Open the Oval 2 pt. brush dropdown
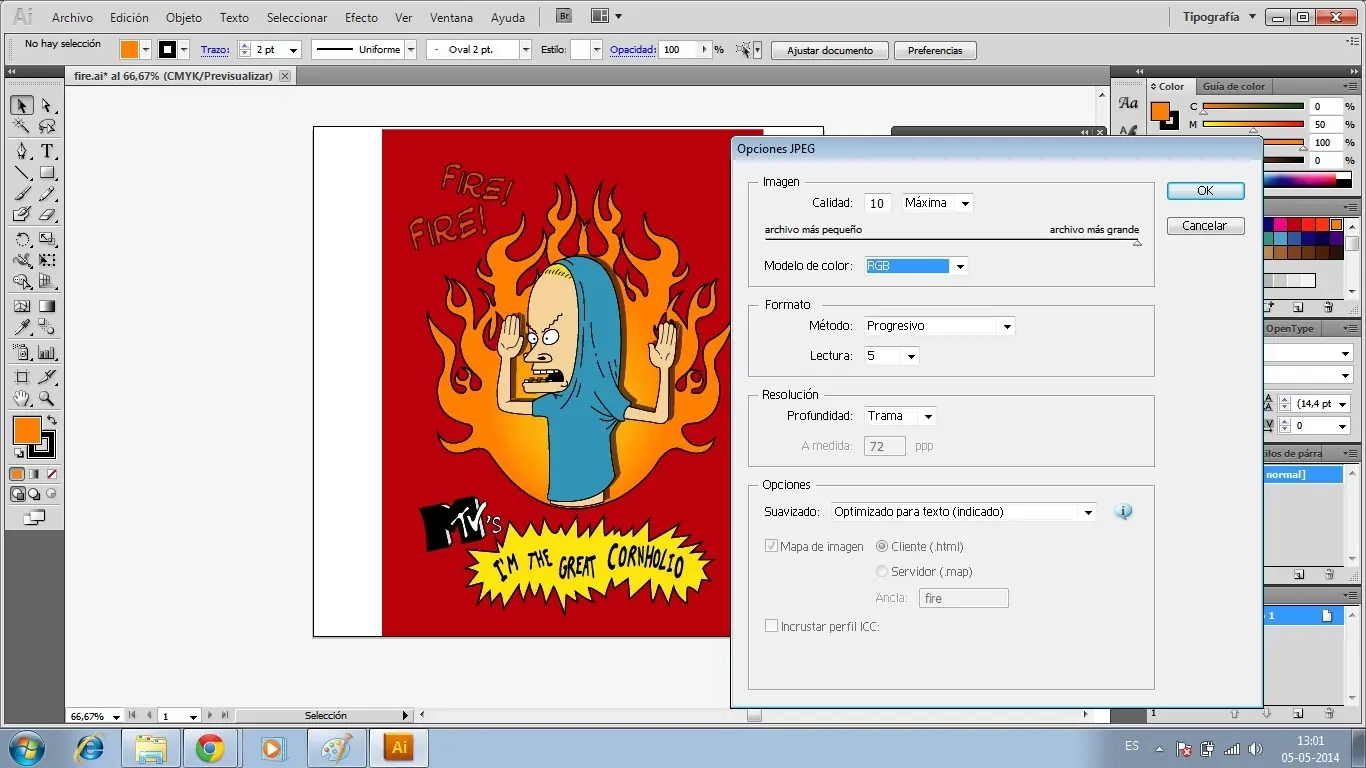1366x768 pixels. tap(525, 50)
